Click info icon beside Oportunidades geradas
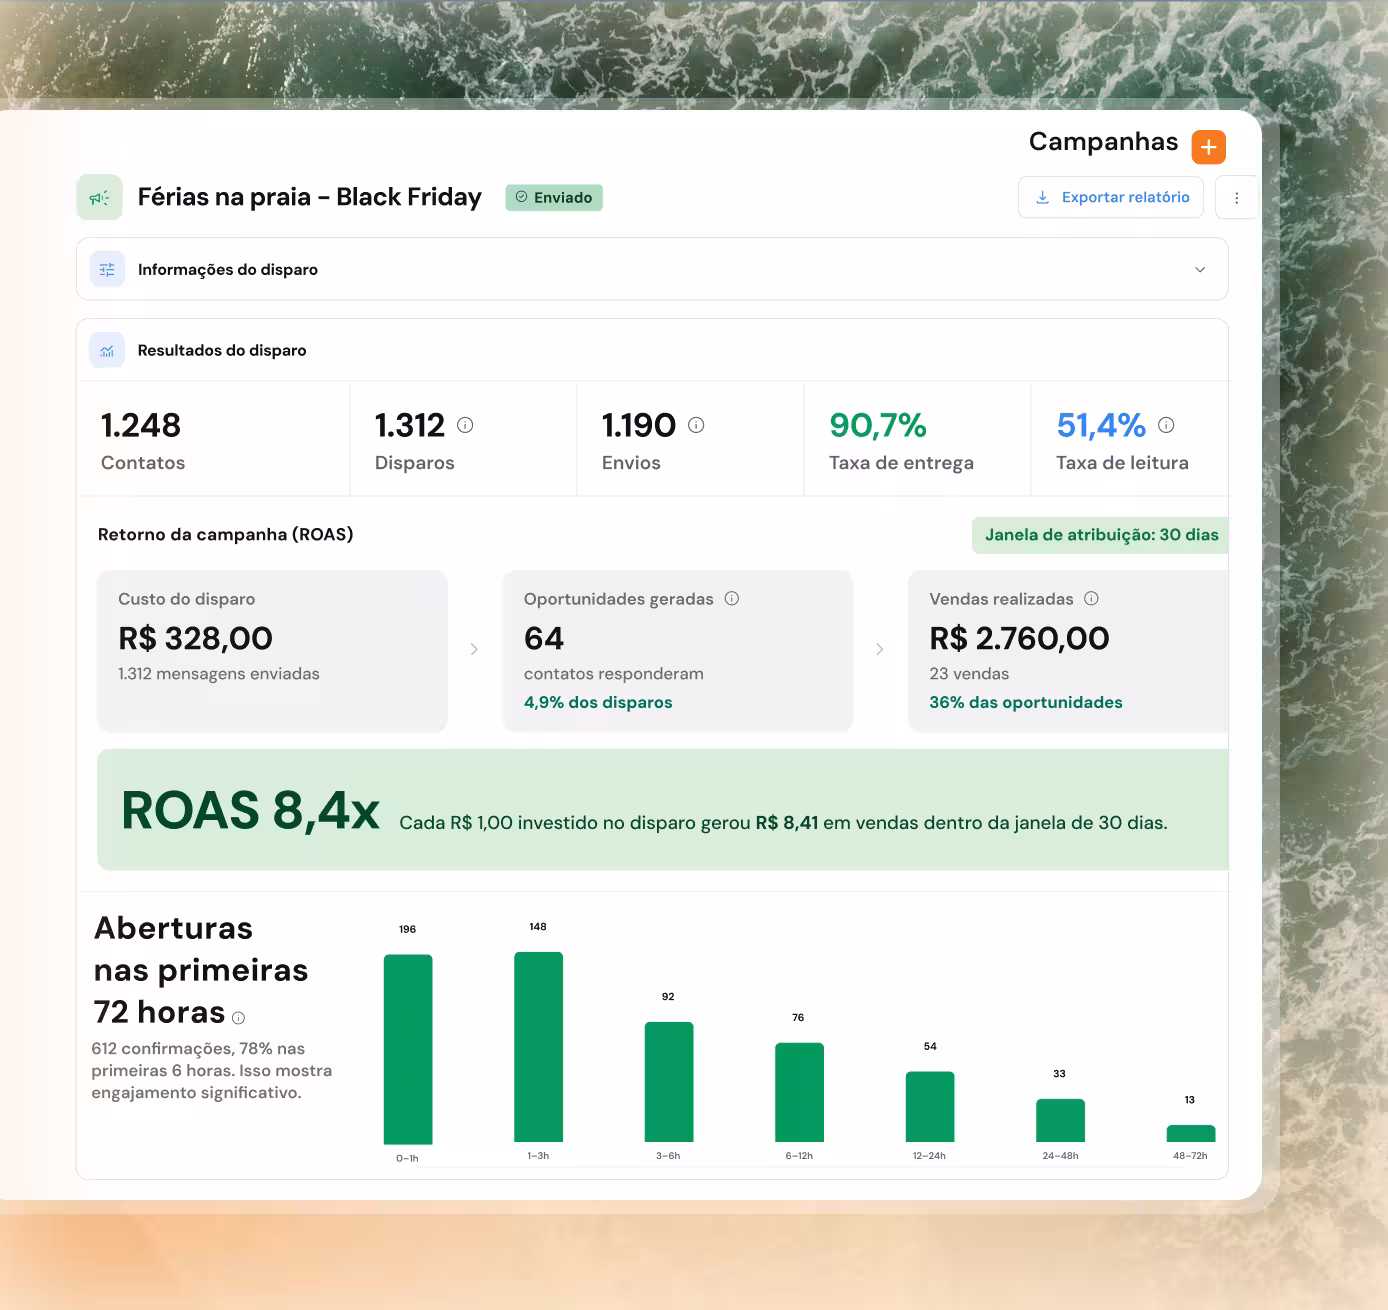 coord(732,598)
